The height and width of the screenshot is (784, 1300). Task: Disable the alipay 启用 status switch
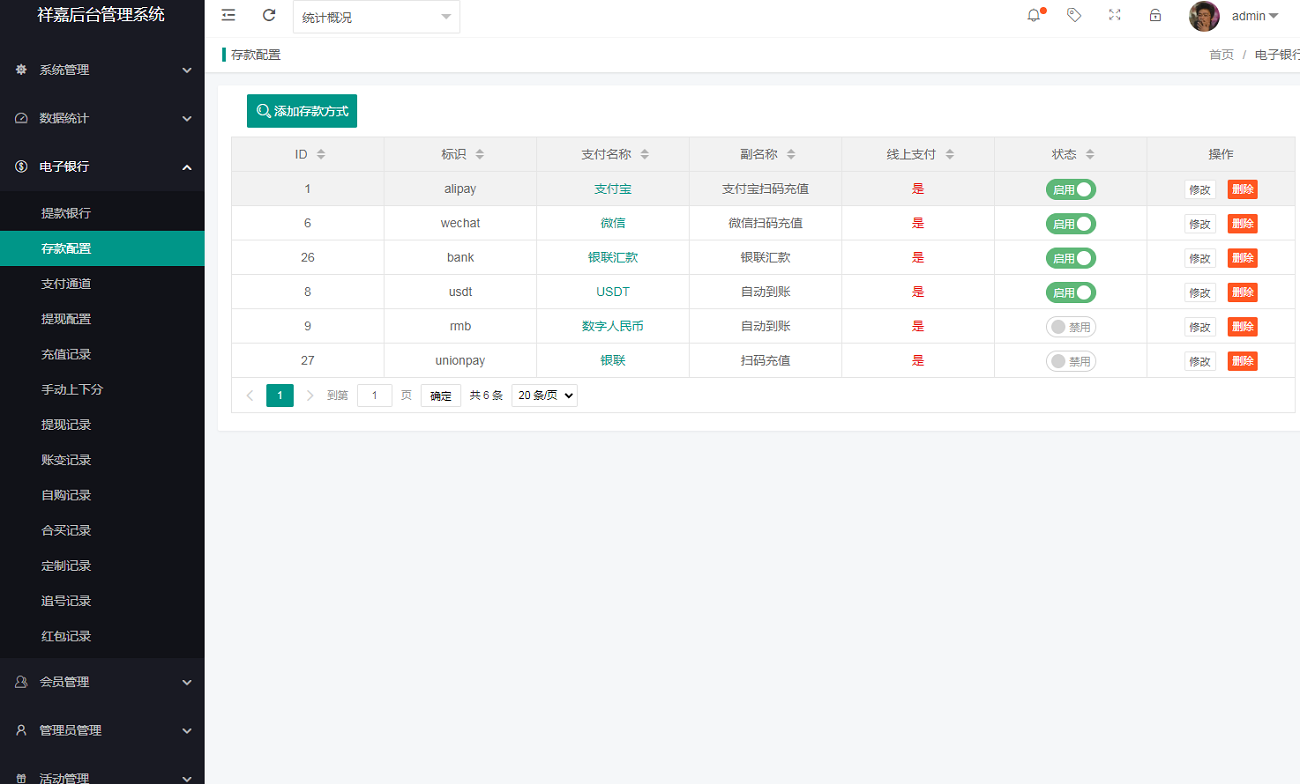click(1070, 189)
